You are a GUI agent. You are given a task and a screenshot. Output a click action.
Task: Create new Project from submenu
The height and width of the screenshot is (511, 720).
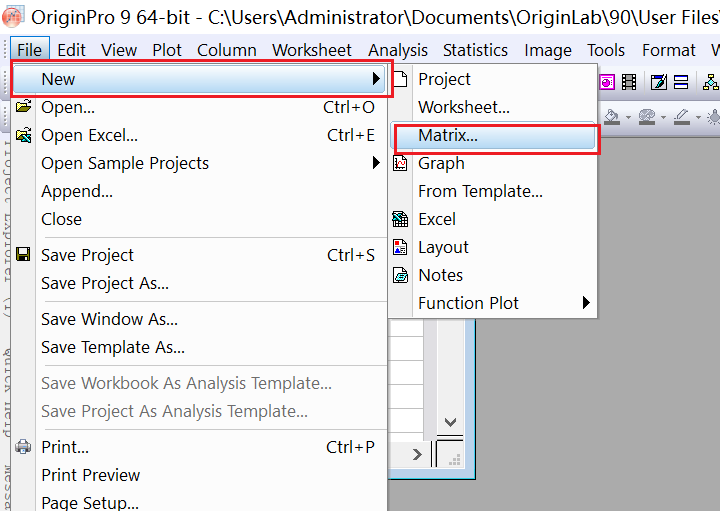click(x=493, y=79)
